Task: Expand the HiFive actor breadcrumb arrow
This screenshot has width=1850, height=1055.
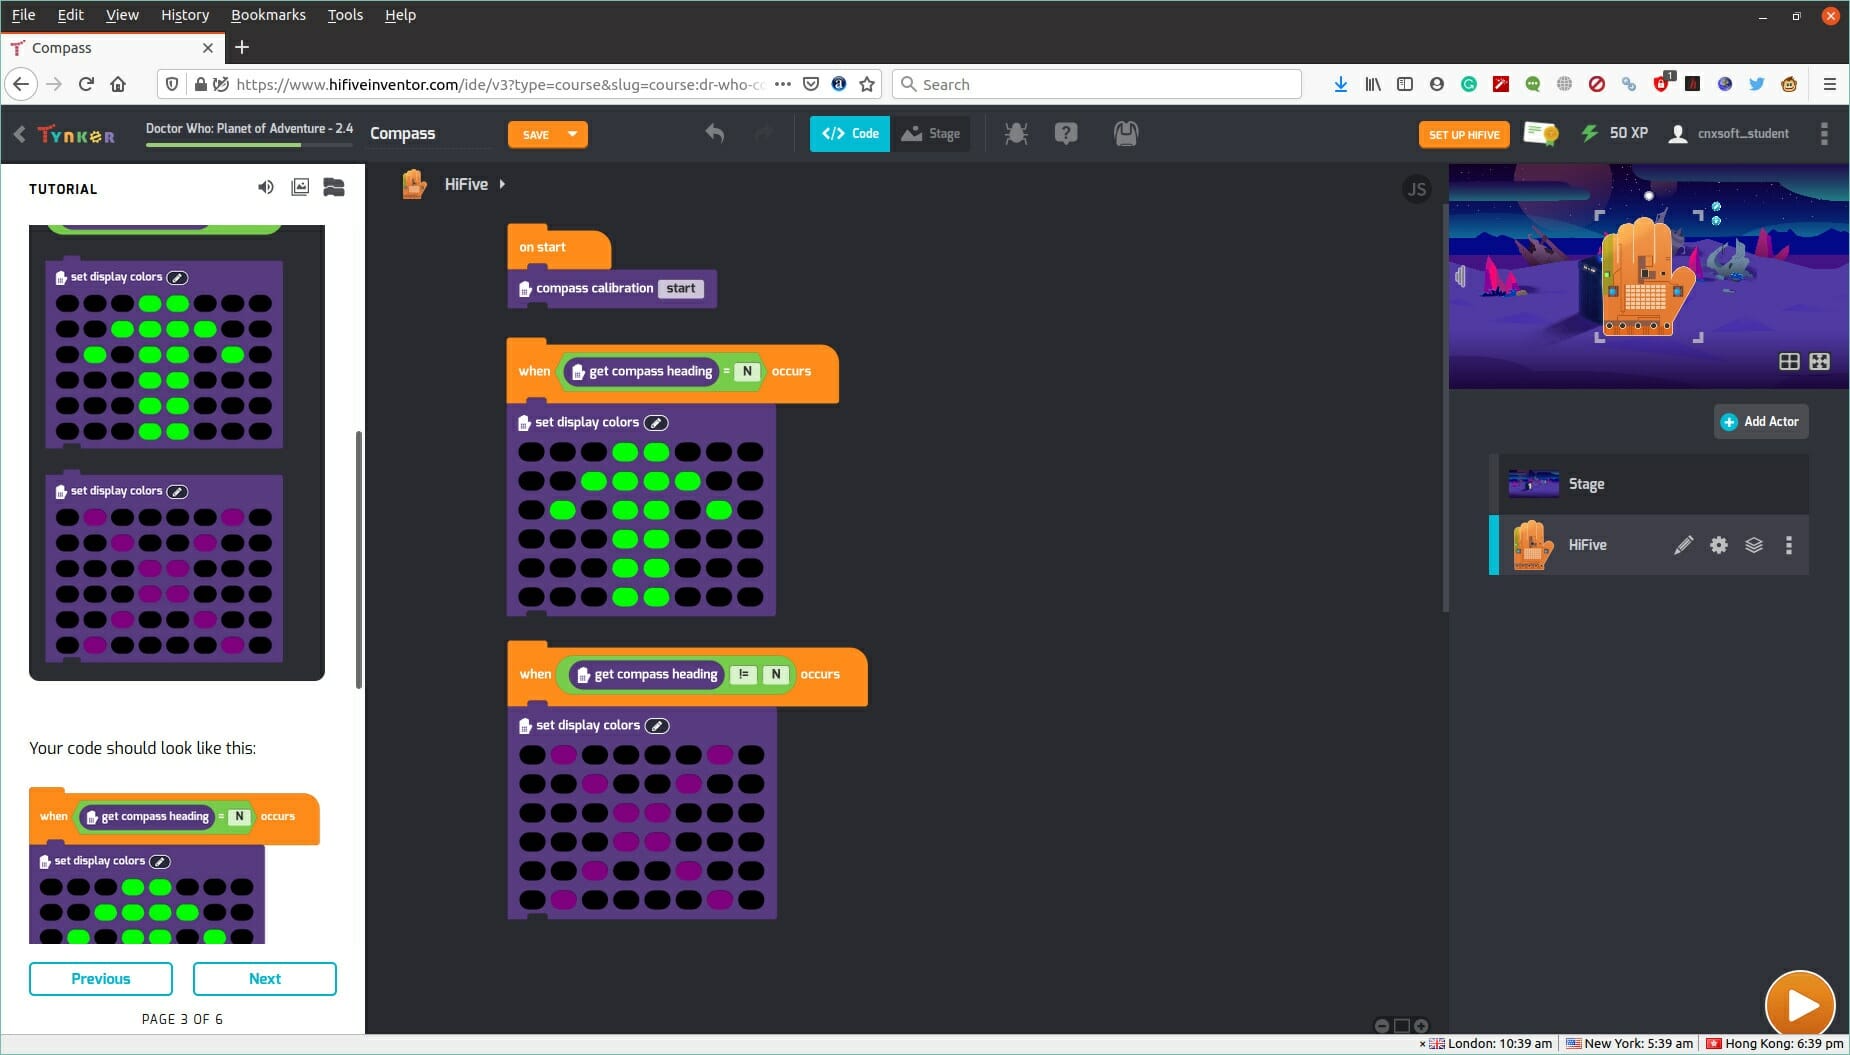Action: click(x=502, y=184)
